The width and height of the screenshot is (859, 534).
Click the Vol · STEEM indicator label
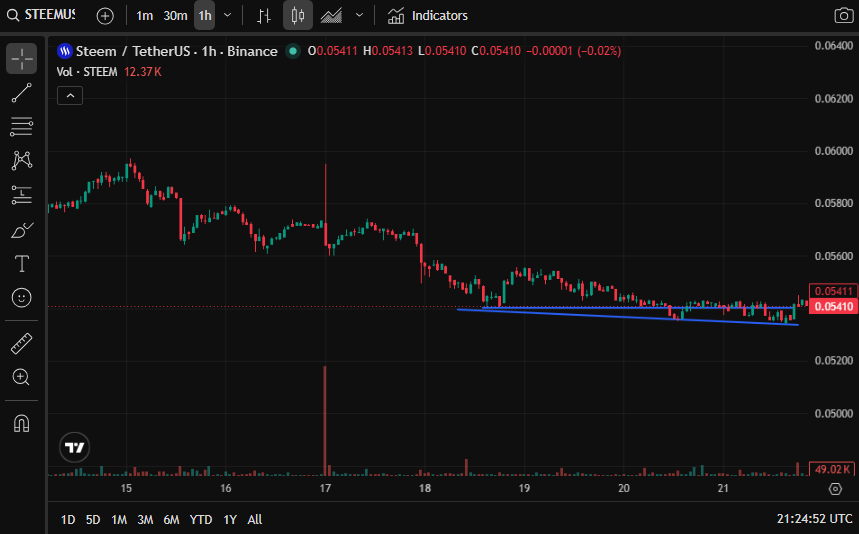(87, 72)
